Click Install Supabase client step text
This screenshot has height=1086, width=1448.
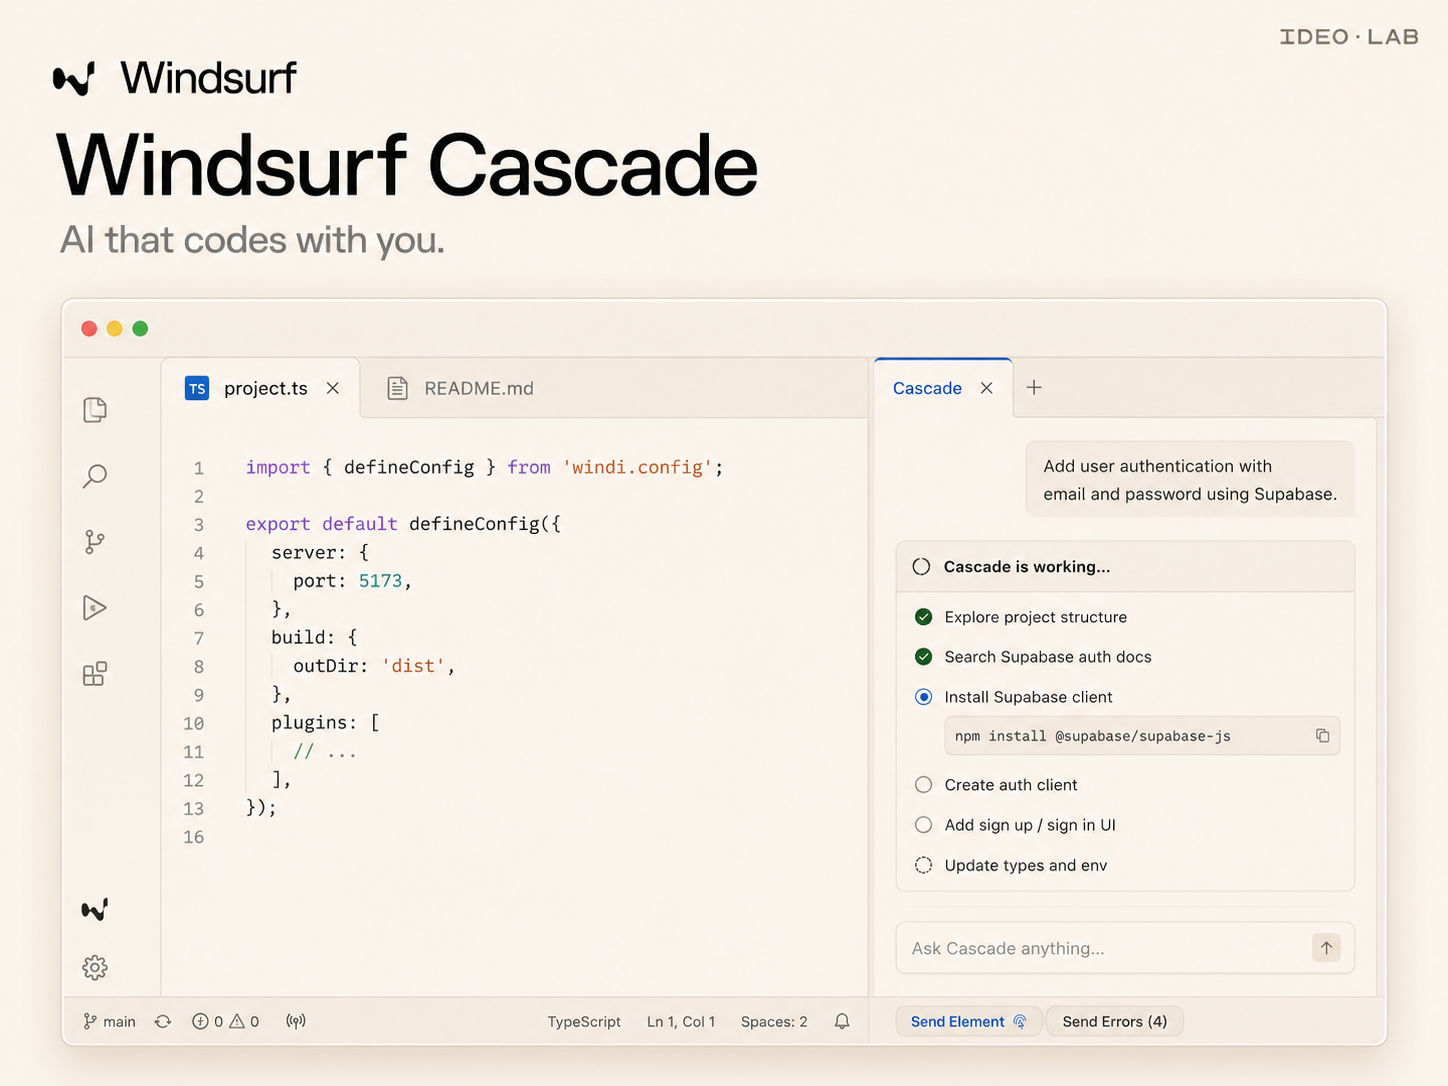(1028, 697)
